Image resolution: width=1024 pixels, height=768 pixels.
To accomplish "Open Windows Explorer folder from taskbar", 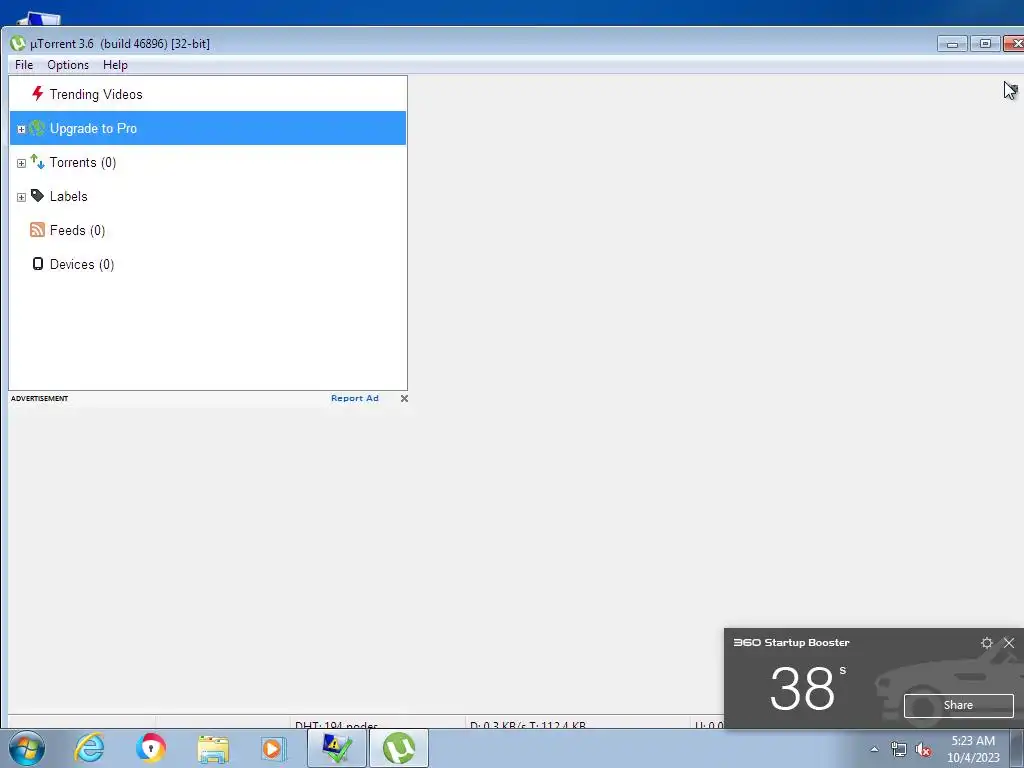I will (x=213, y=749).
